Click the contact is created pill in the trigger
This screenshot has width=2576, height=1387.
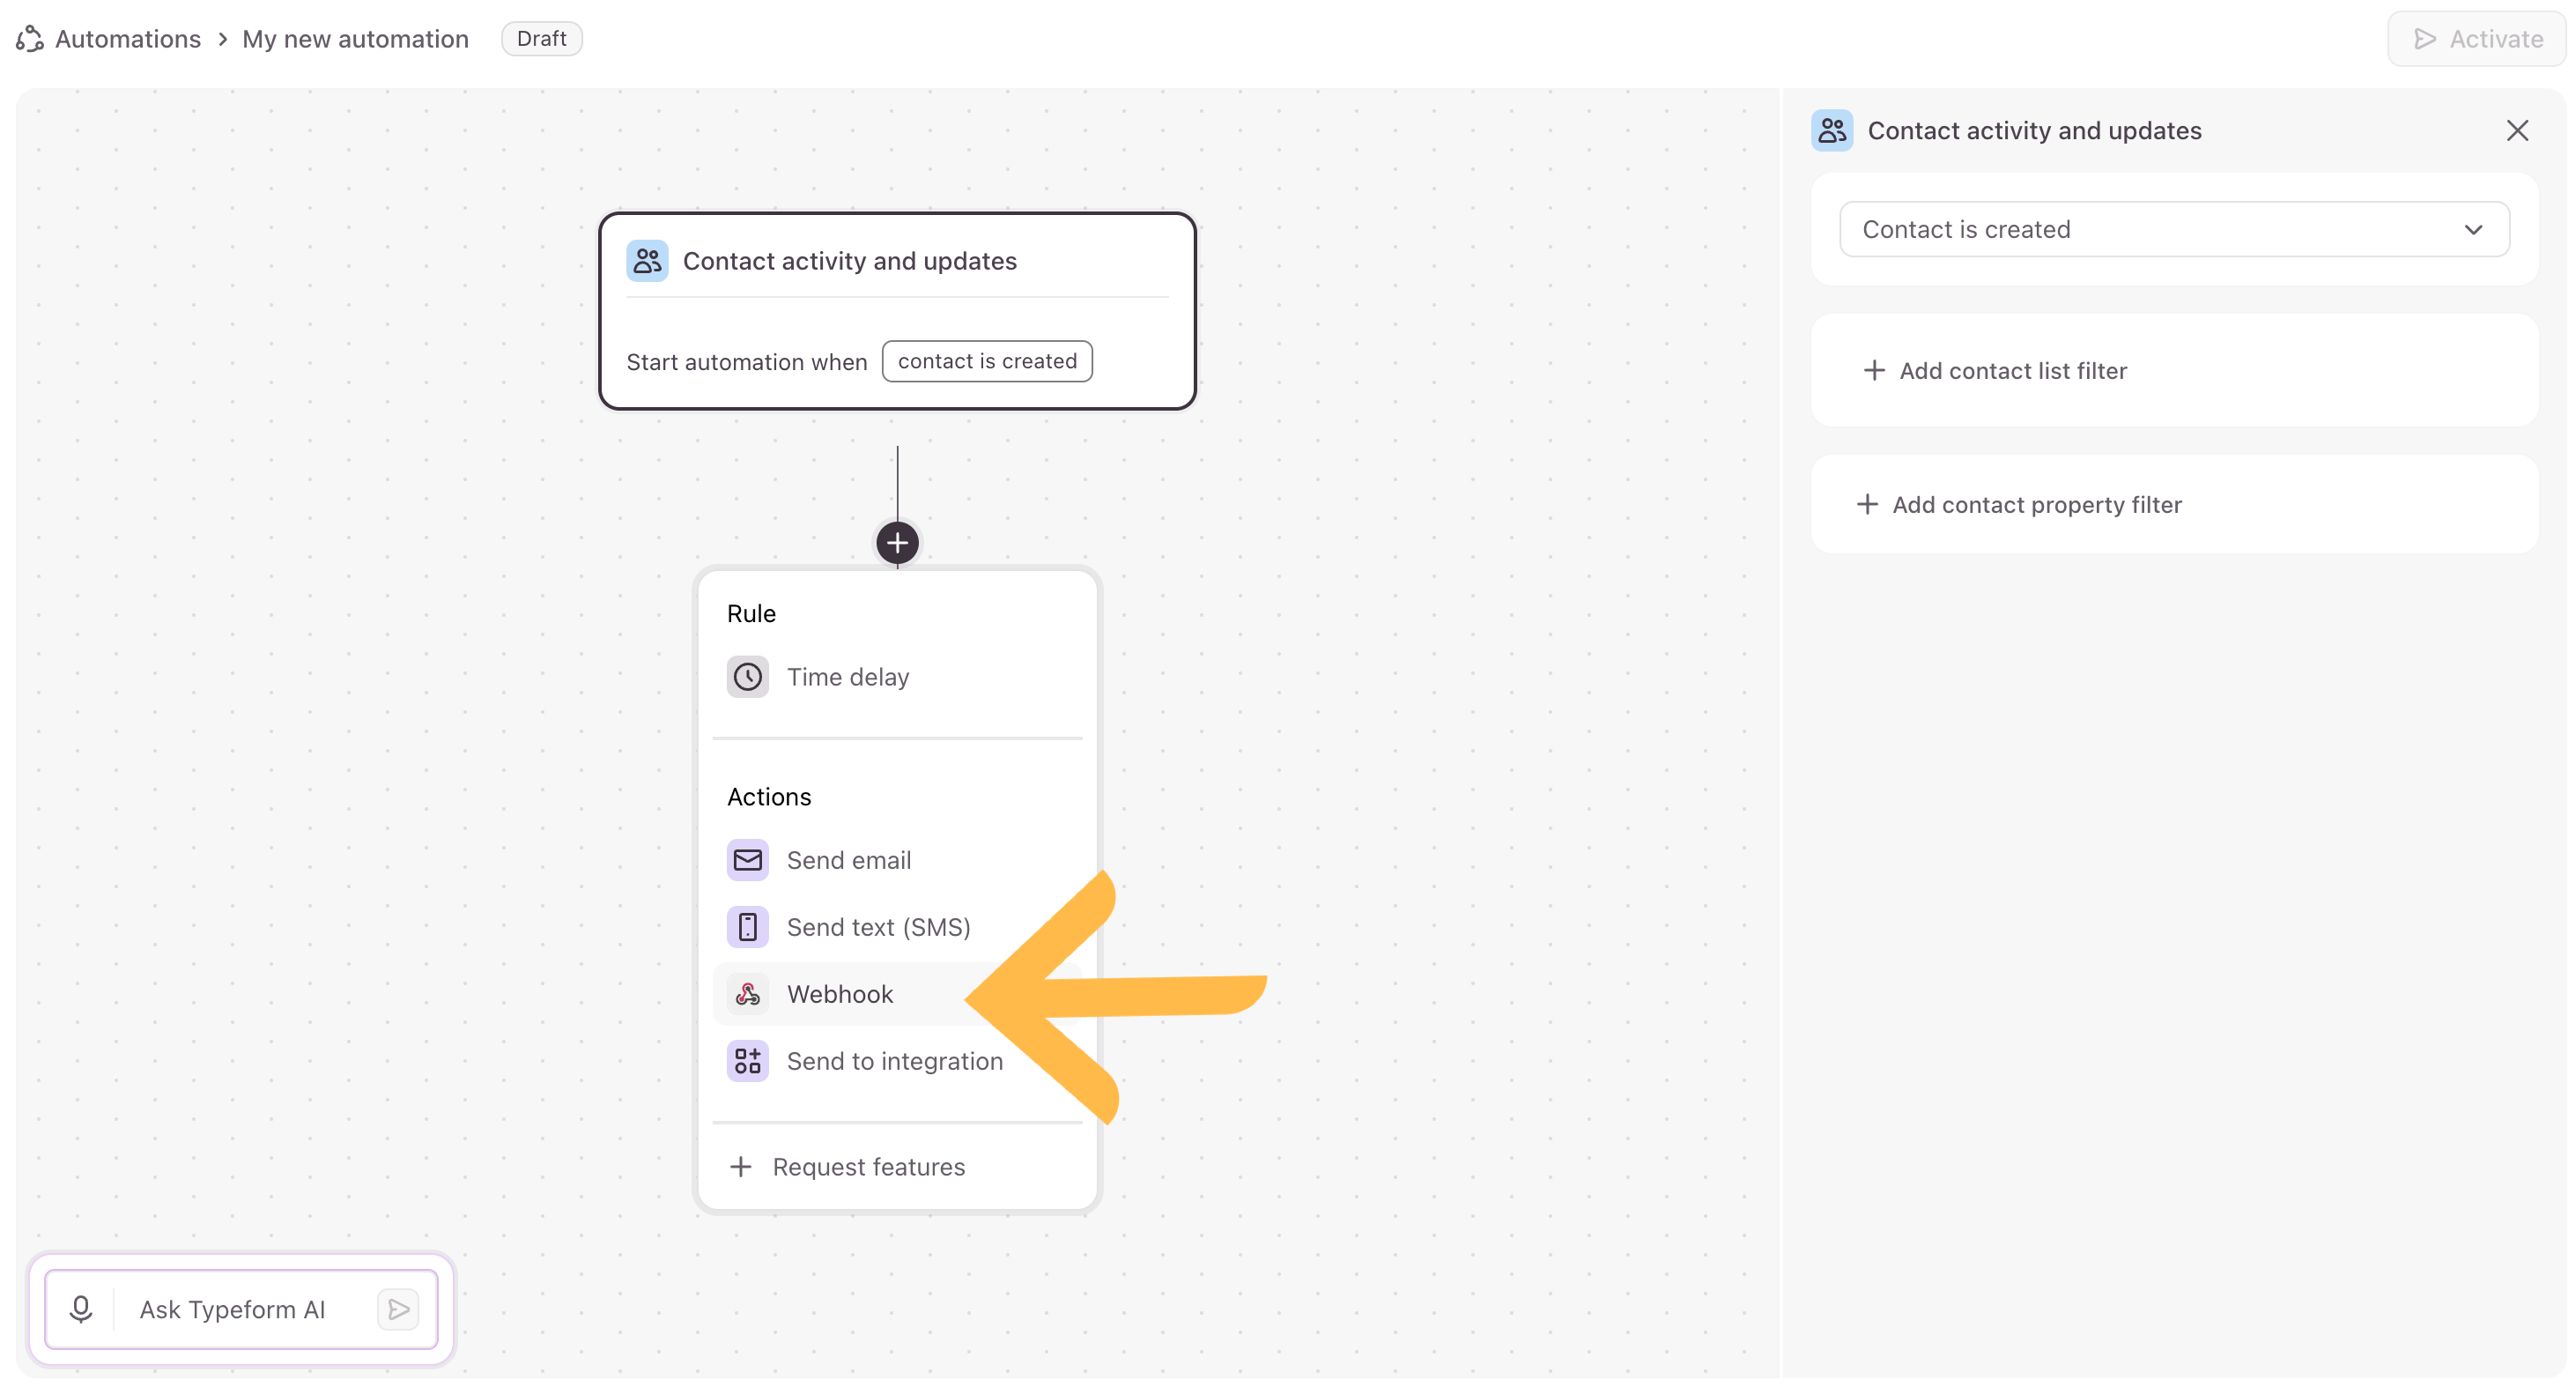pyautogui.click(x=987, y=361)
